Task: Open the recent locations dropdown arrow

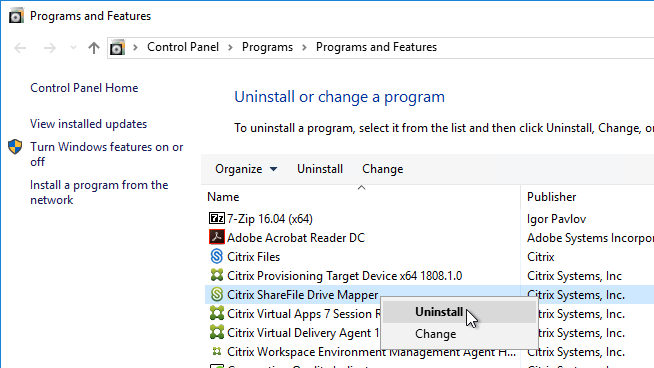Action: (x=73, y=48)
